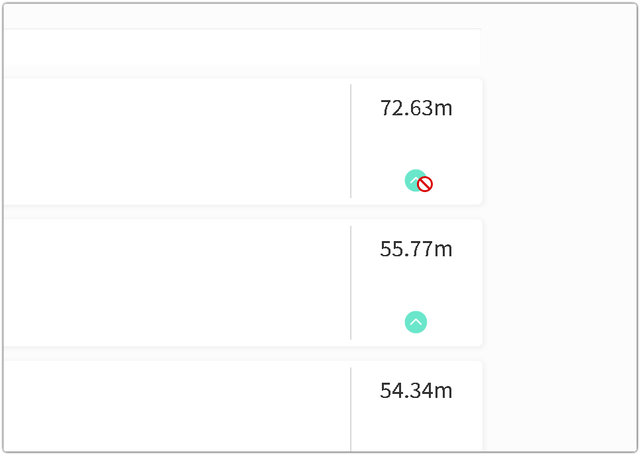Click the vertical divider in the 55.77m card
Image resolution: width=640 pixels, height=455 pixels.
click(x=351, y=283)
